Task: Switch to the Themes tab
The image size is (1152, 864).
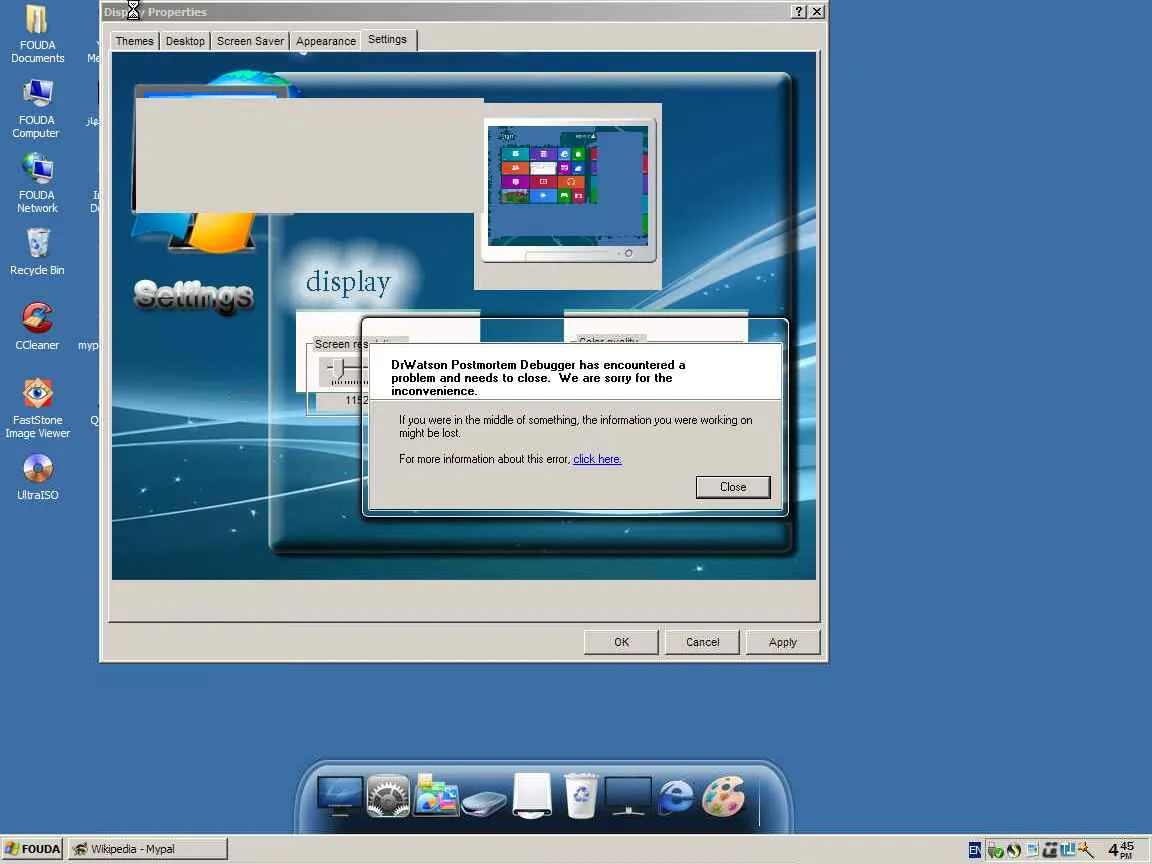Action: [x=134, y=41]
